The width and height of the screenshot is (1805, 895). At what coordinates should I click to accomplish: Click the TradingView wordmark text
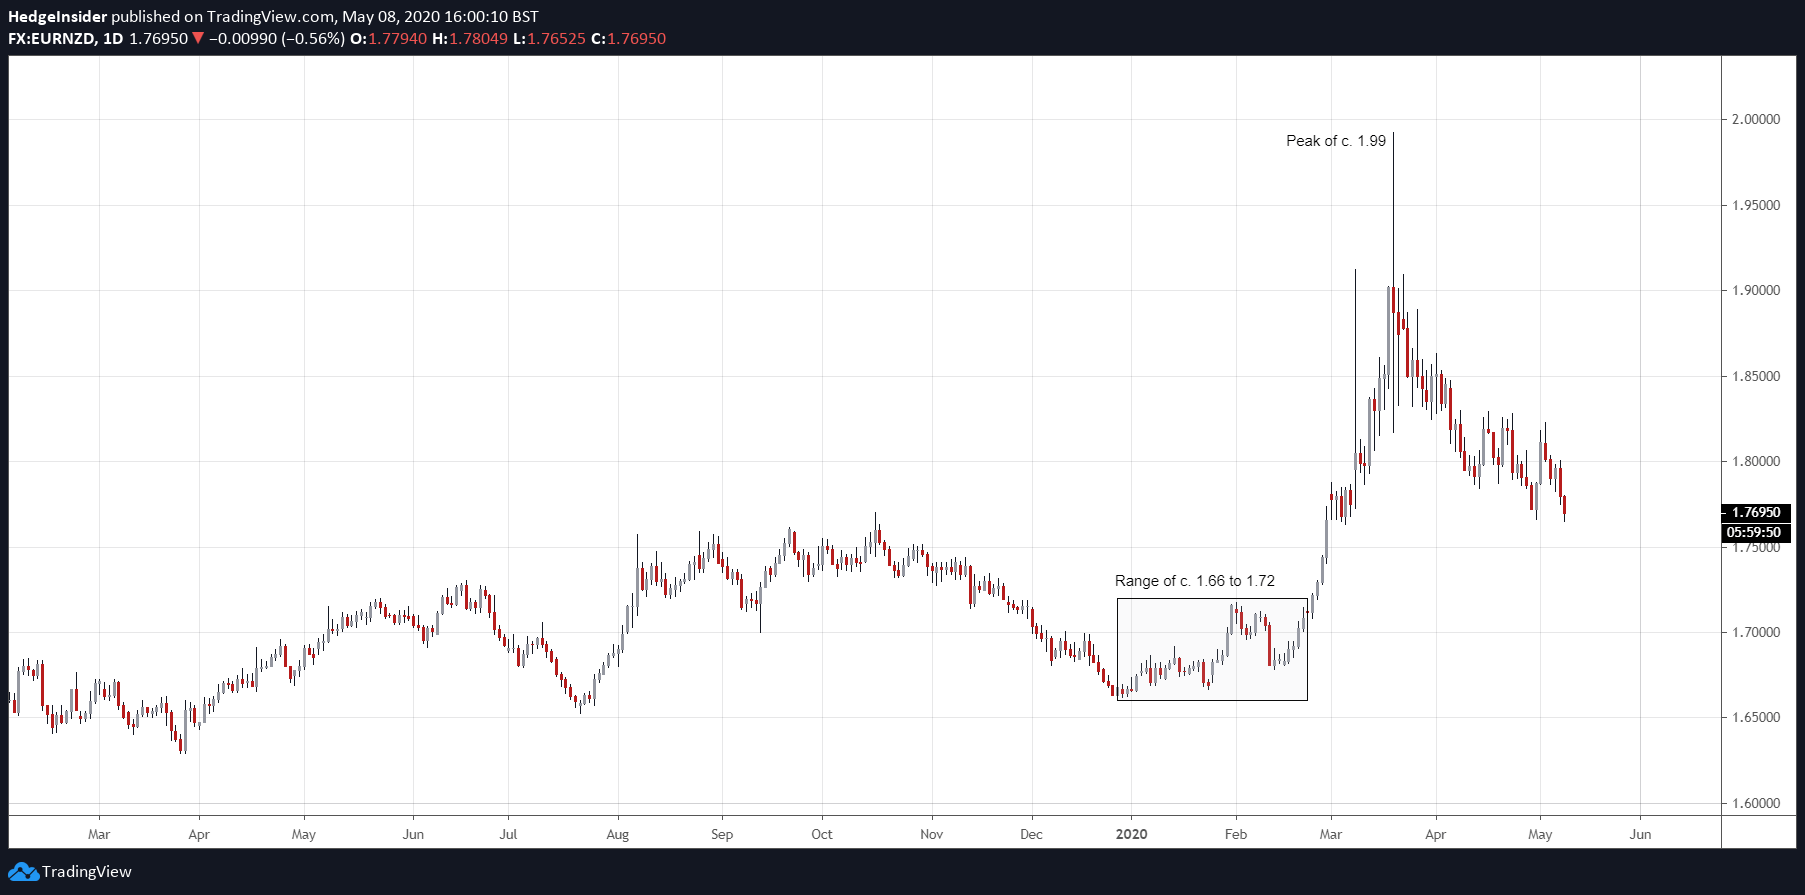coord(87,872)
